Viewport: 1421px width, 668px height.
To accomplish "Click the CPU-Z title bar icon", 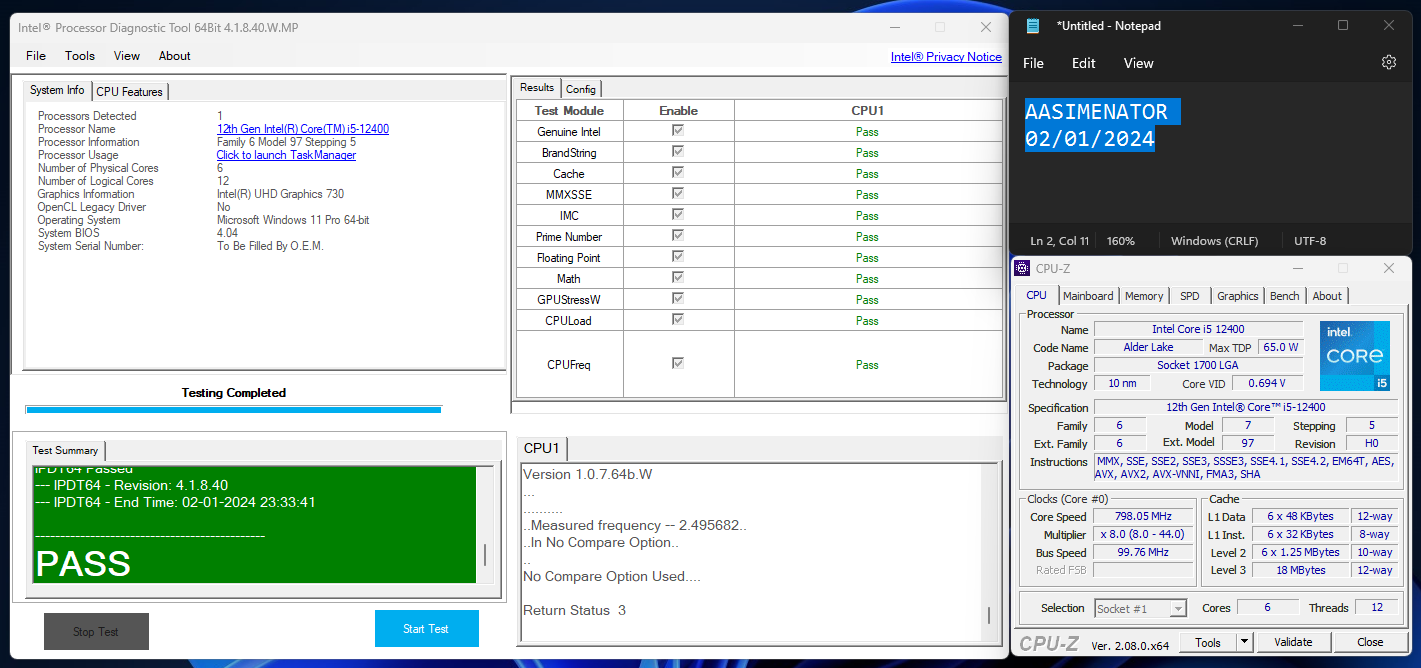I will tap(1022, 268).
